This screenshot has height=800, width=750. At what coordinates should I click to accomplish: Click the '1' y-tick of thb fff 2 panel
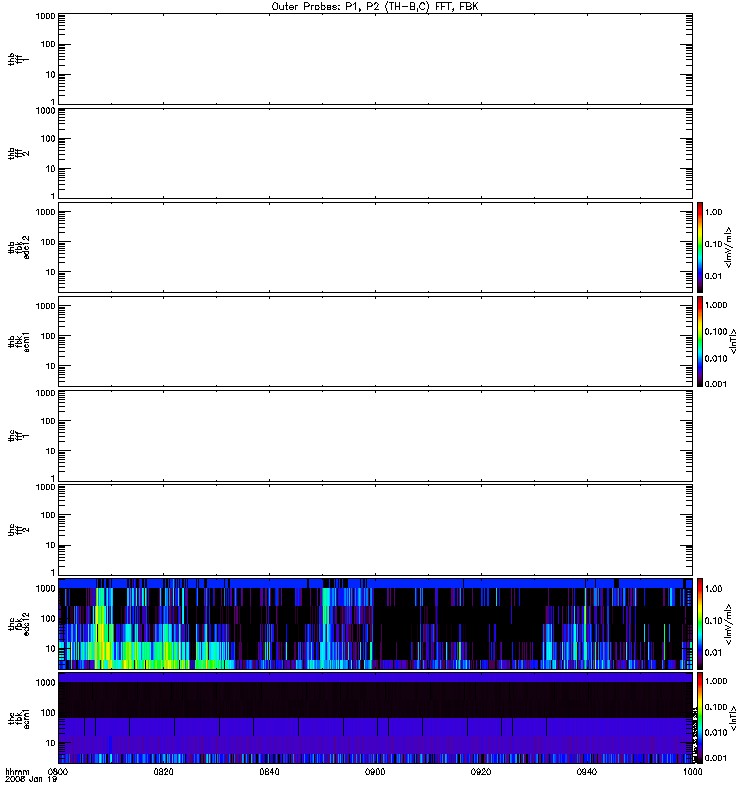pos(53,196)
